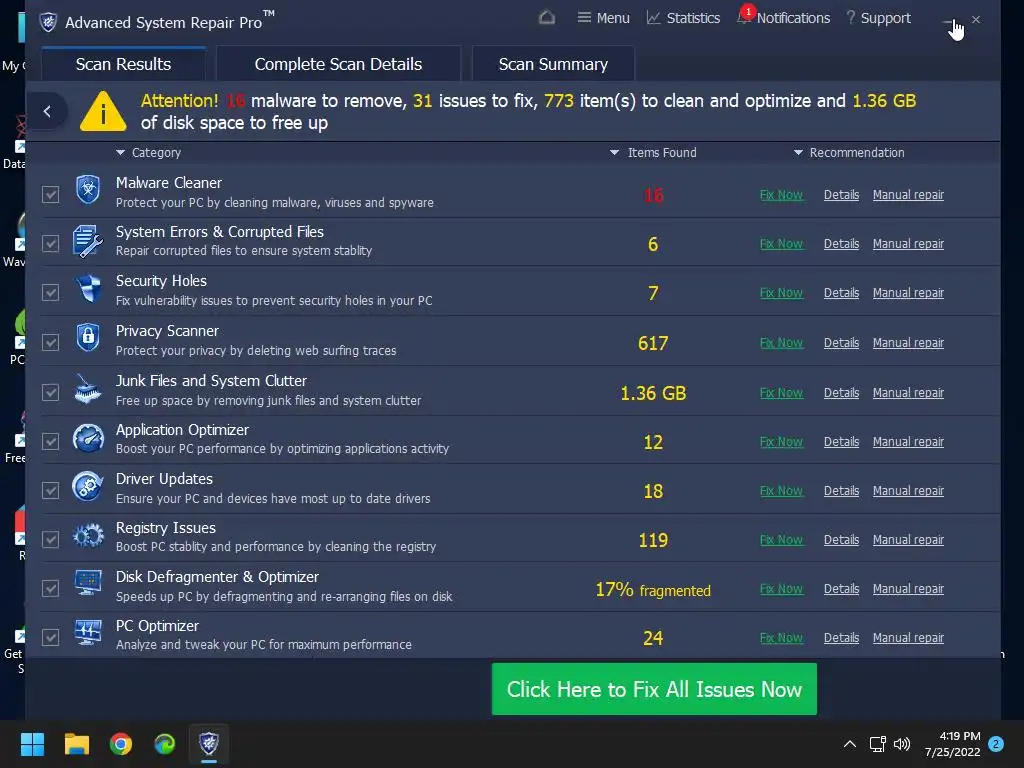Uncheck Junk Files and System Clutter checkbox
This screenshot has width=1024, height=768.
50,392
